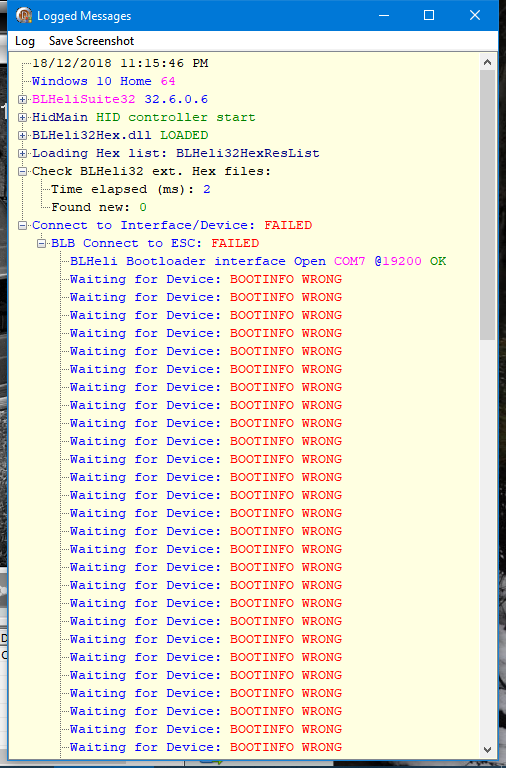Viewport: 506px width, 768px height.
Task: Select the Found new: 0 entry
Action: tap(99, 207)
